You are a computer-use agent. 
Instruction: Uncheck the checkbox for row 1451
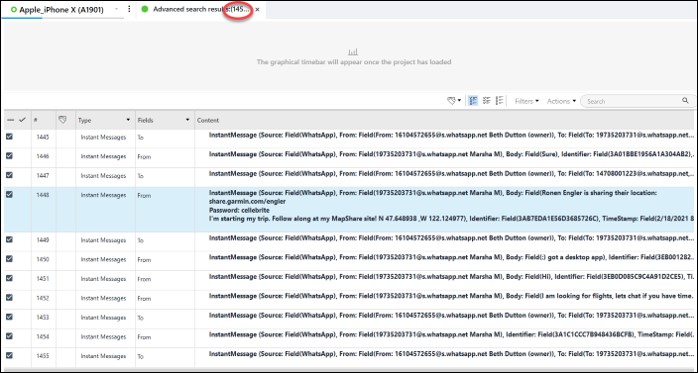coord(9,278)
